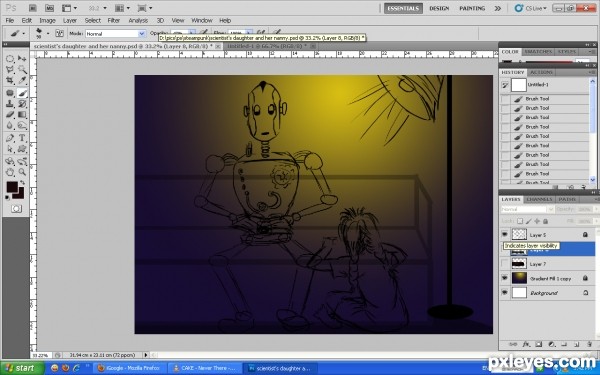Select the Eyedropper tool
The image size is (600, 375).
click(22, 80)
